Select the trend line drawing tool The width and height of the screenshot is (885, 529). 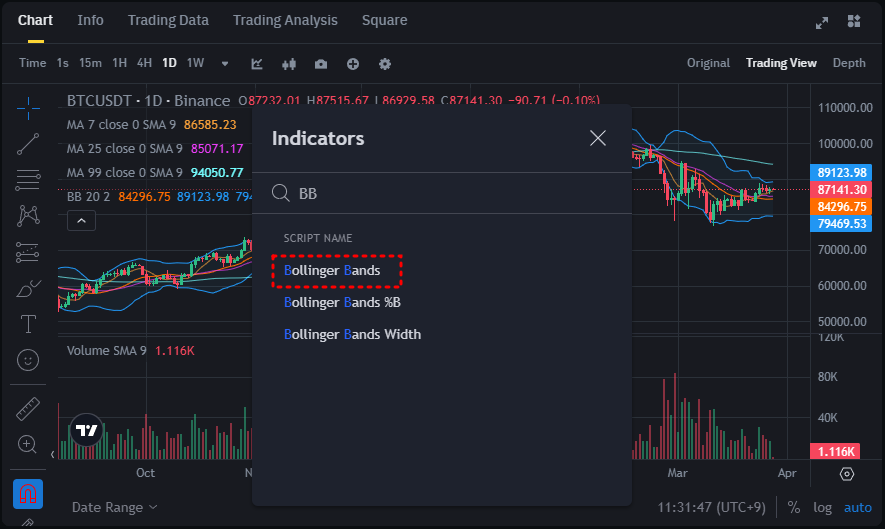click(x=28, y=143)
